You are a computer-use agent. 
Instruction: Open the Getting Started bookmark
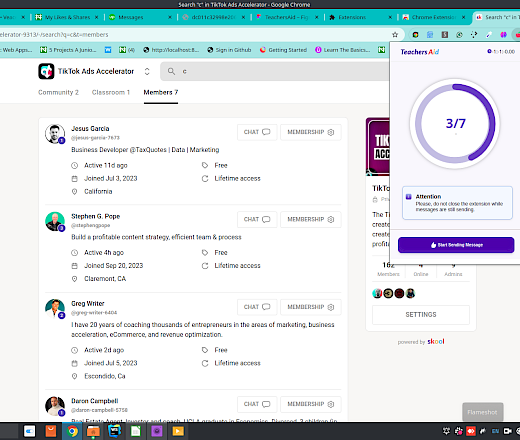tap(283, 50)
